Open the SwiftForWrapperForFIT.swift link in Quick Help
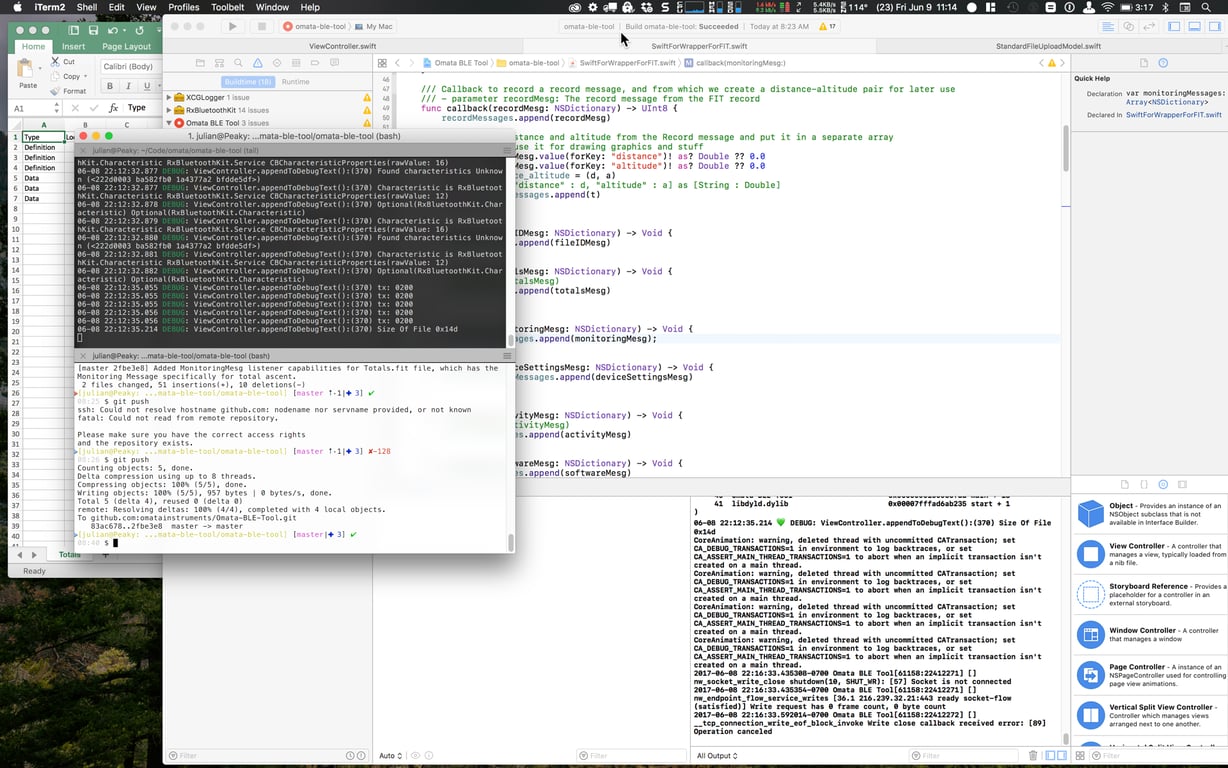The width and height of the screenshot is (1228, 768). coord(1173,115)
